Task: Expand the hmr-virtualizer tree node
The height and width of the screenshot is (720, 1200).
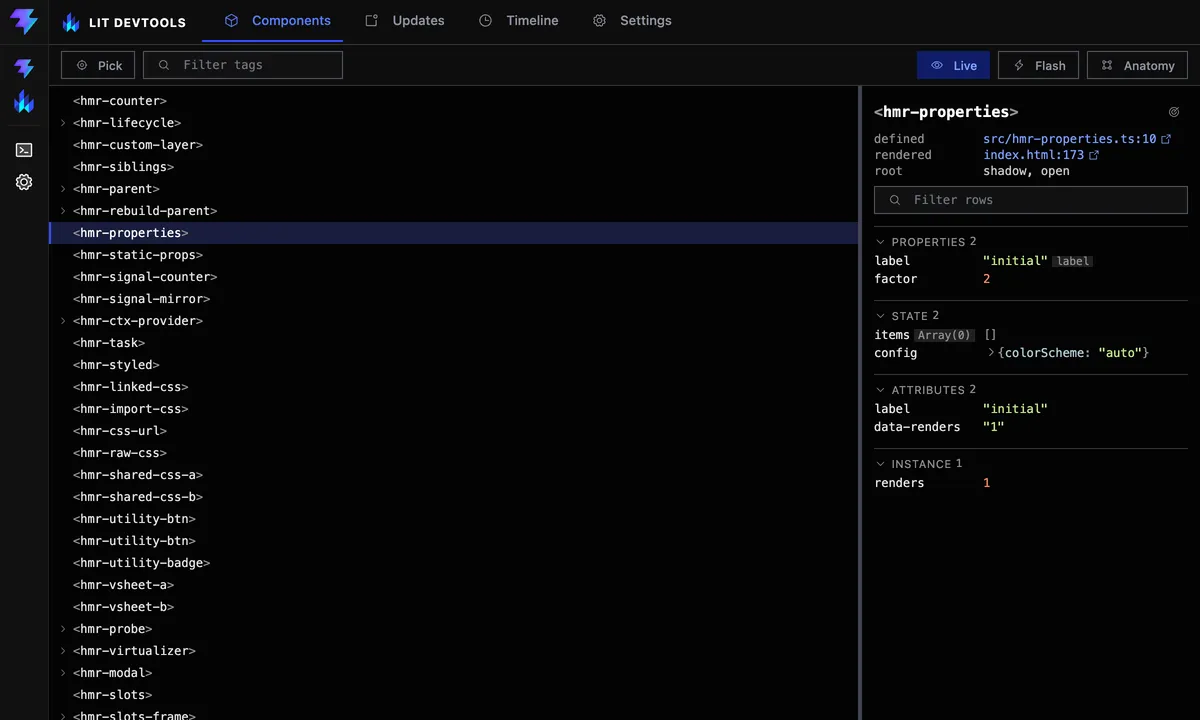Action: coord(63,651)
